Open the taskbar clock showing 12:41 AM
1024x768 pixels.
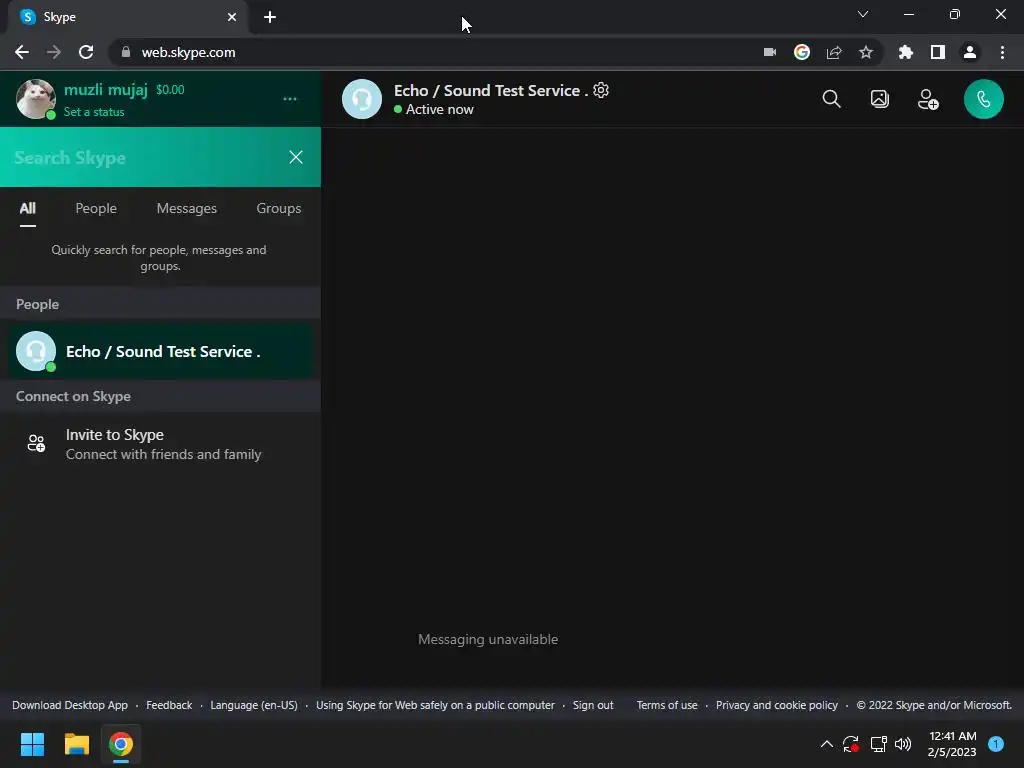[952, 744]
